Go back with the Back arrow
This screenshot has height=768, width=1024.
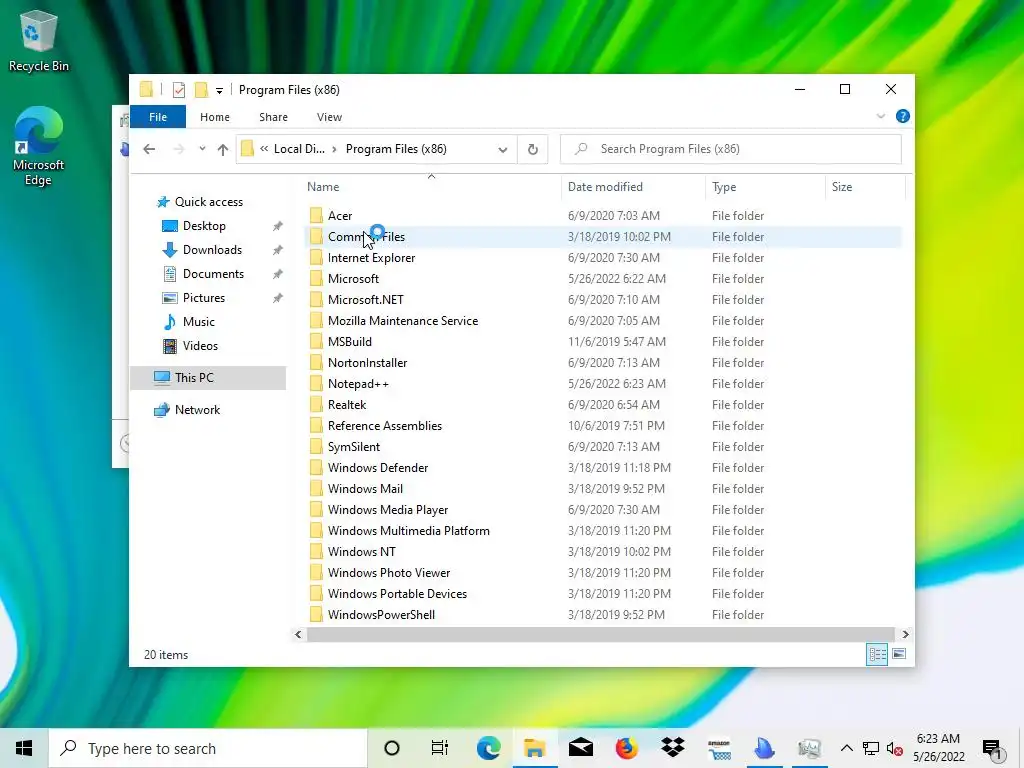[x=150, y=150]
